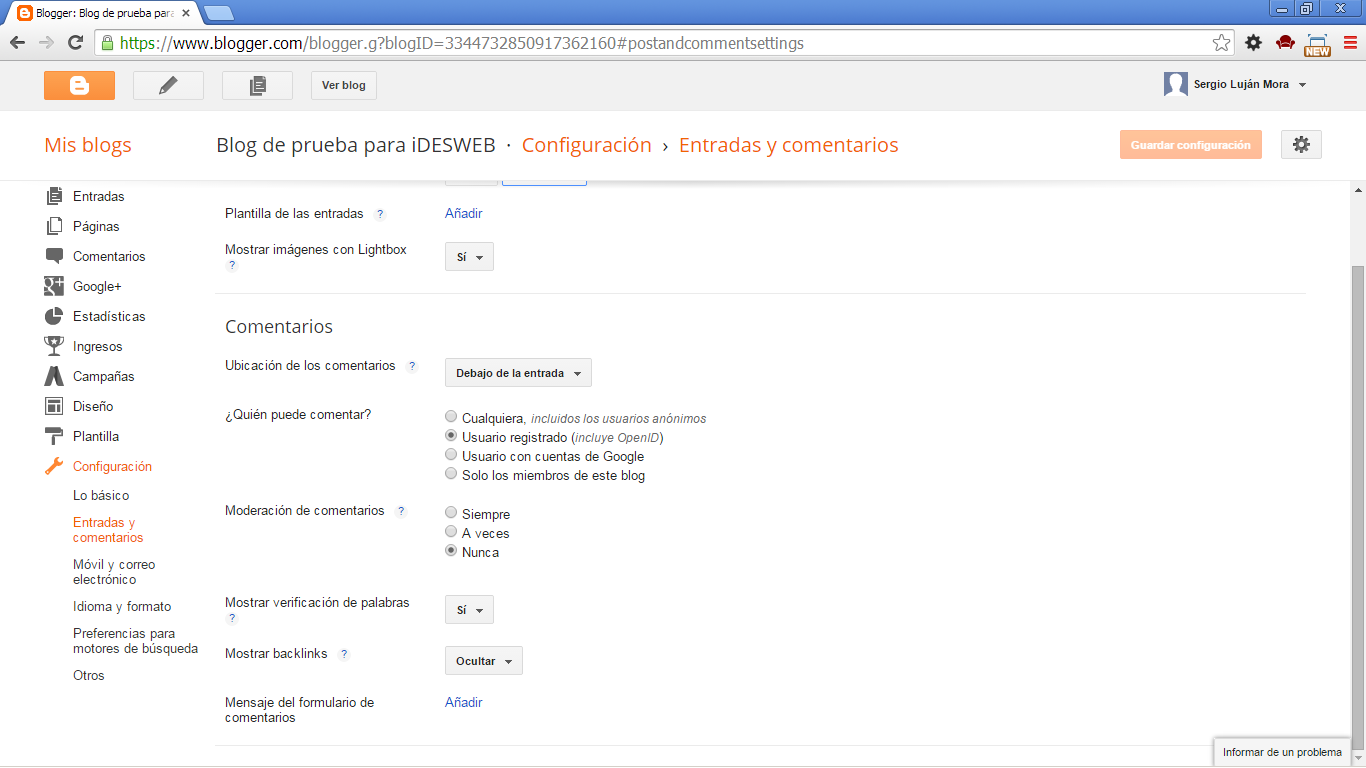Click the page vertical scrollbar
The image size is (1366, 768).
pyautogui.click(x=1358, y=505)
